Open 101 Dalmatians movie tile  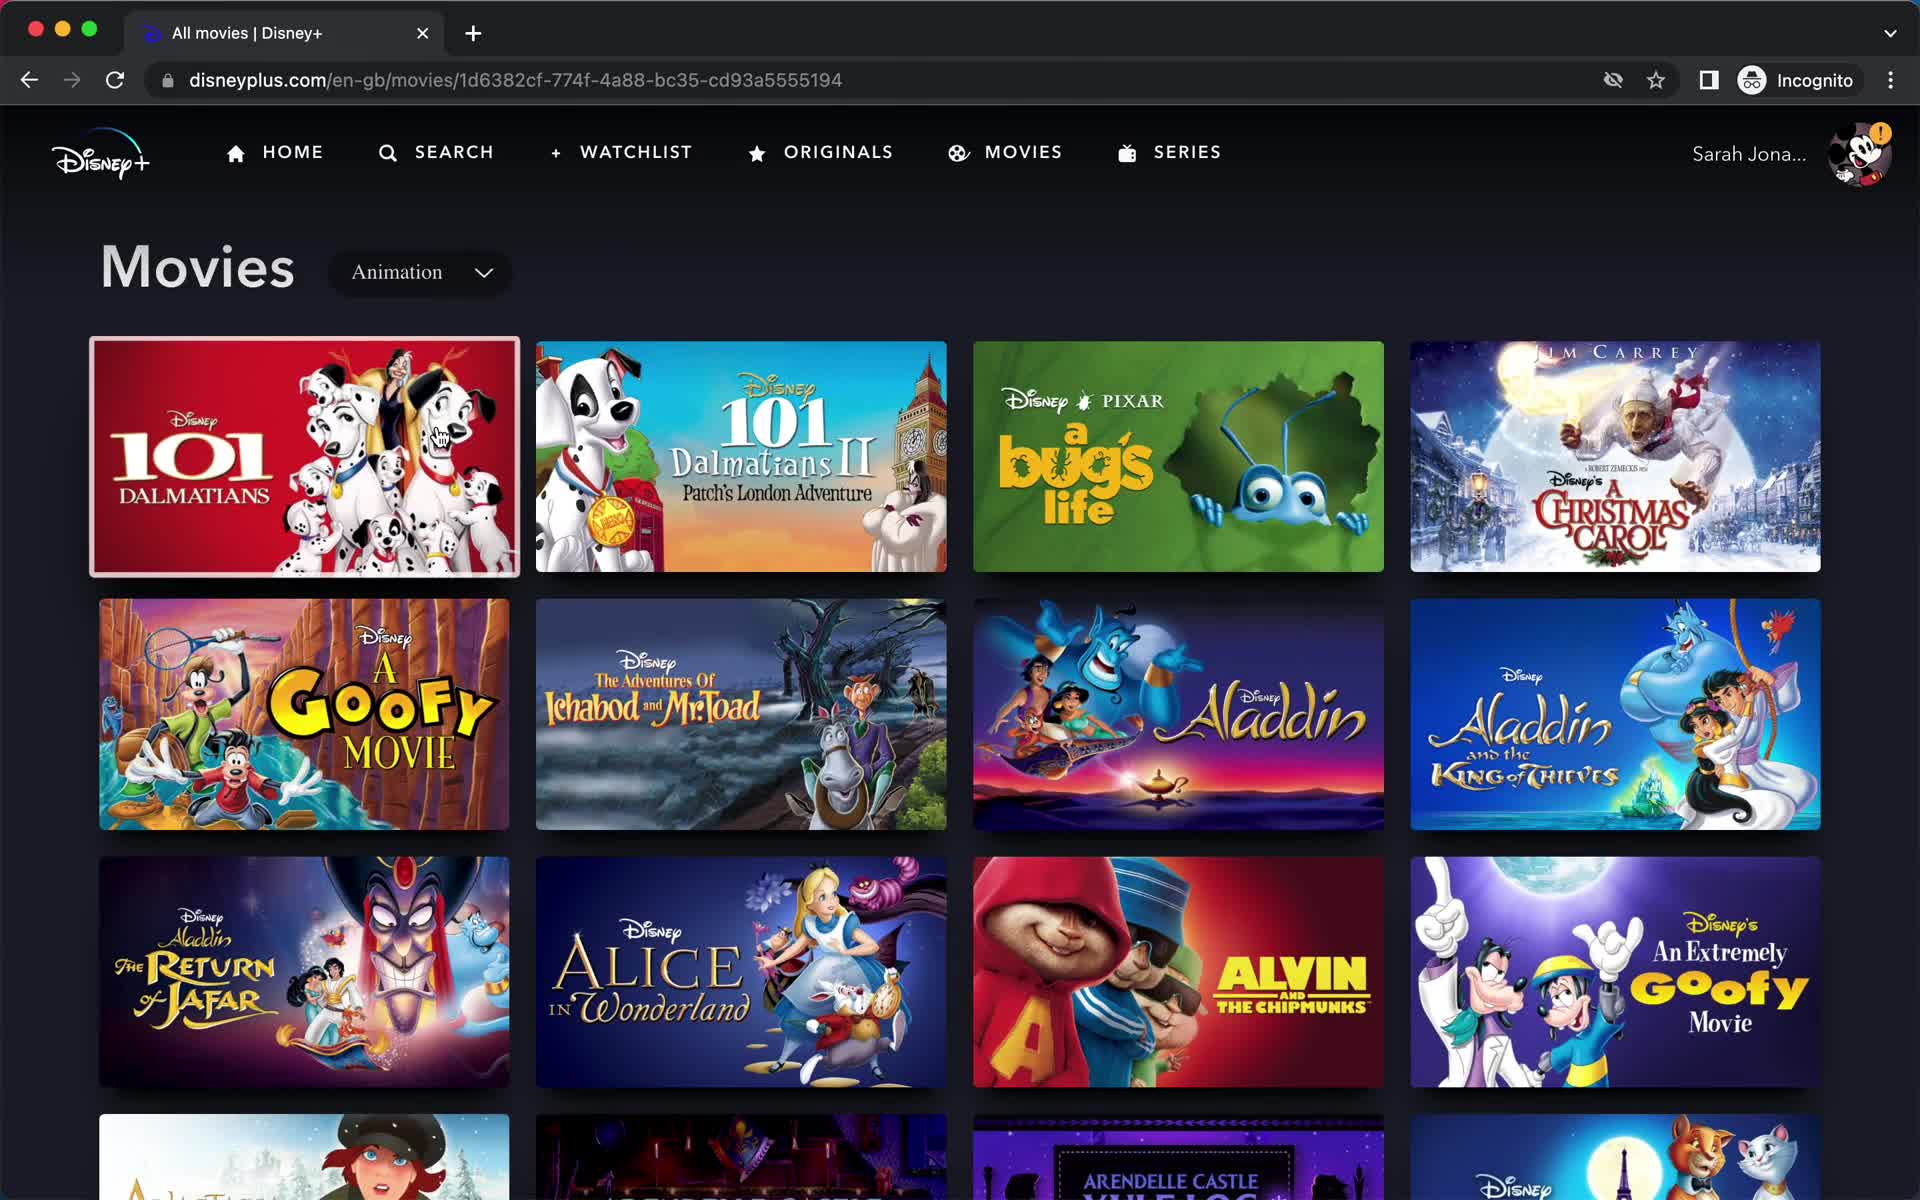click(x=304, y=457)
